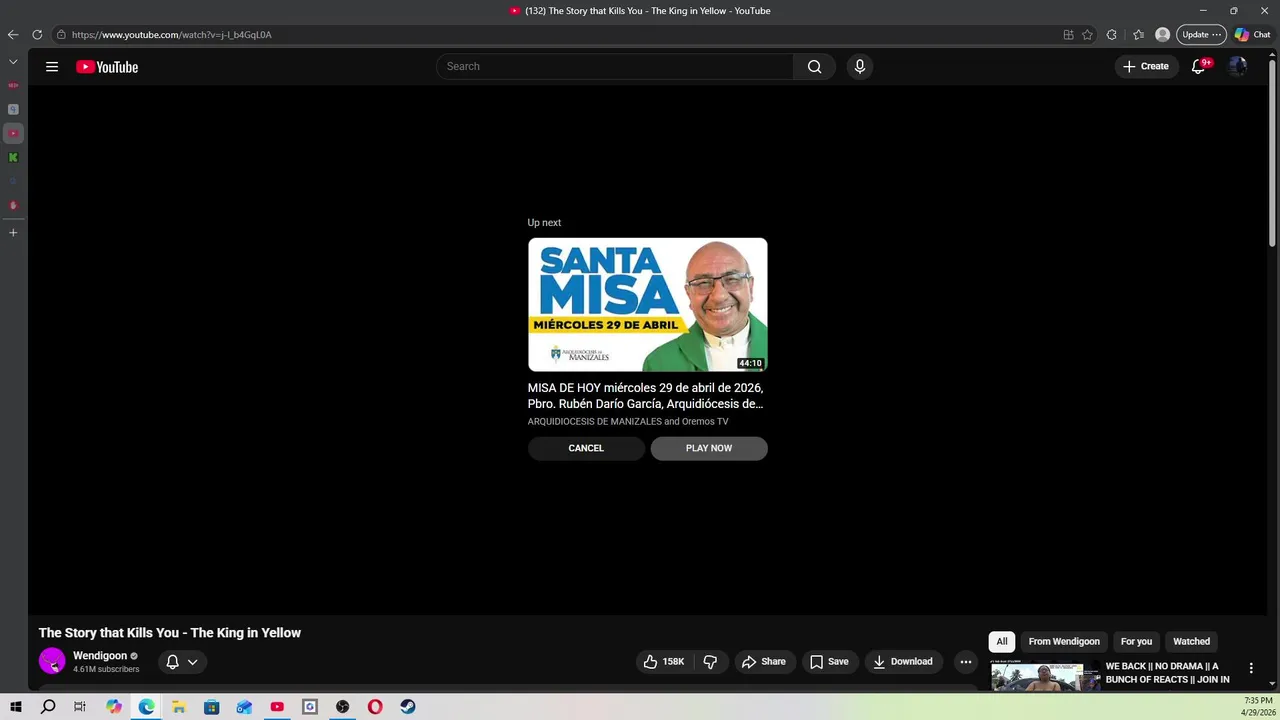Download the video
This screenshot has height=720, width=1280.
point(903,662)
